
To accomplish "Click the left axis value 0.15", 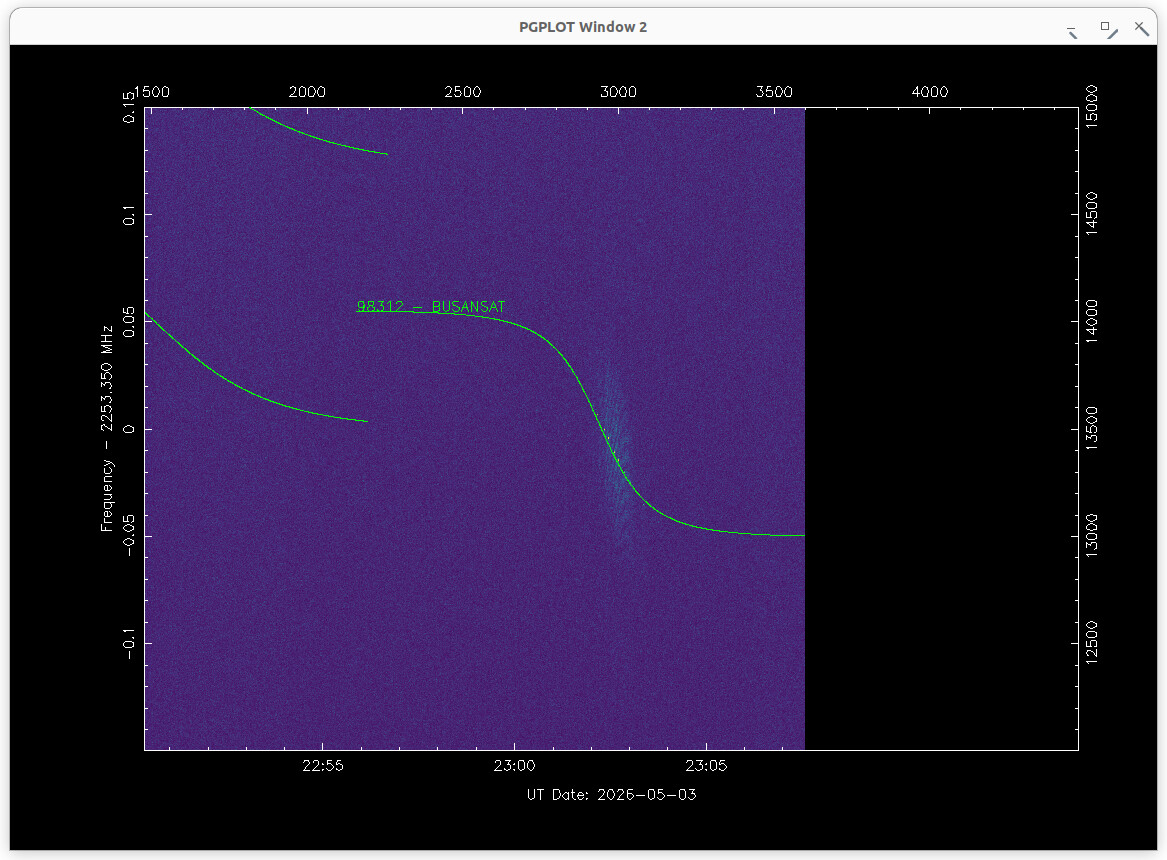I will coord(130,107).
